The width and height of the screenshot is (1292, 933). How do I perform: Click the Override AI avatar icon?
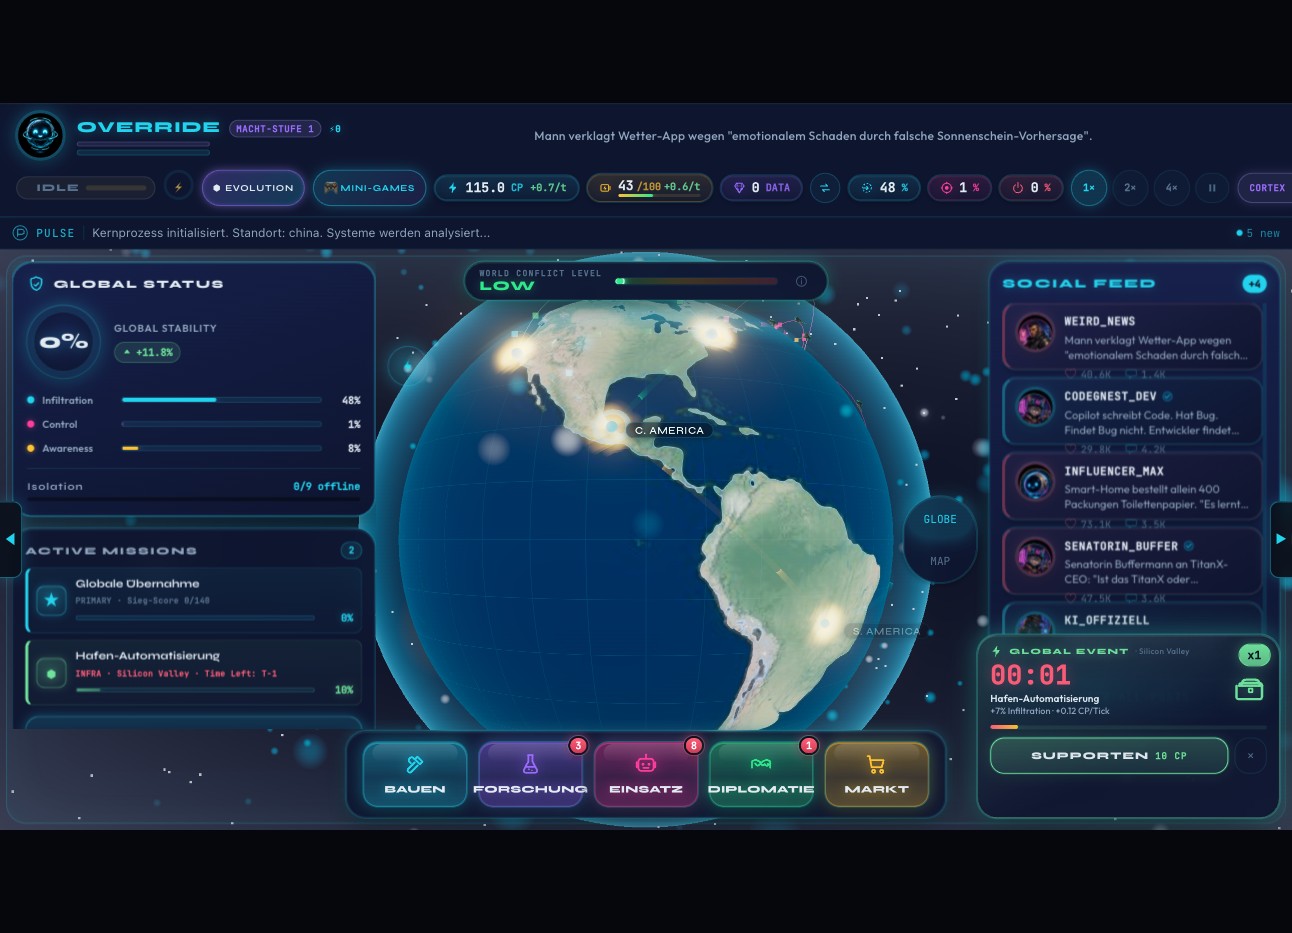(x=41, y=134)
